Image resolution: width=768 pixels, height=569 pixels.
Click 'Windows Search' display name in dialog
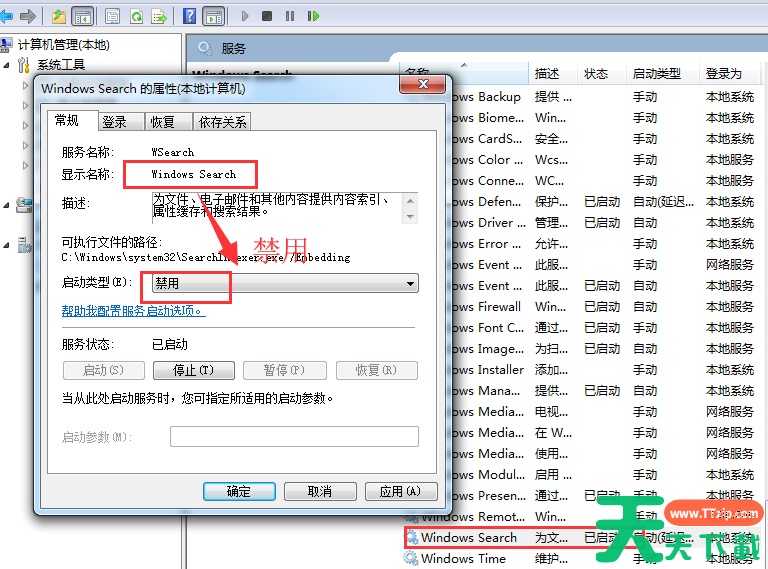[193, 174]
